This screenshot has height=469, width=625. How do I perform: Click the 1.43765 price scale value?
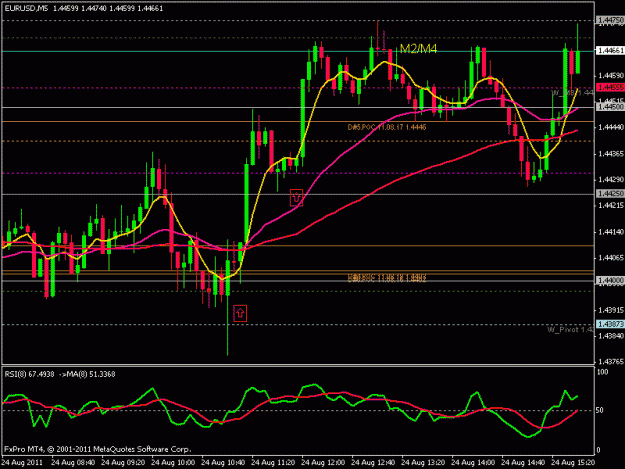point(611,361)
